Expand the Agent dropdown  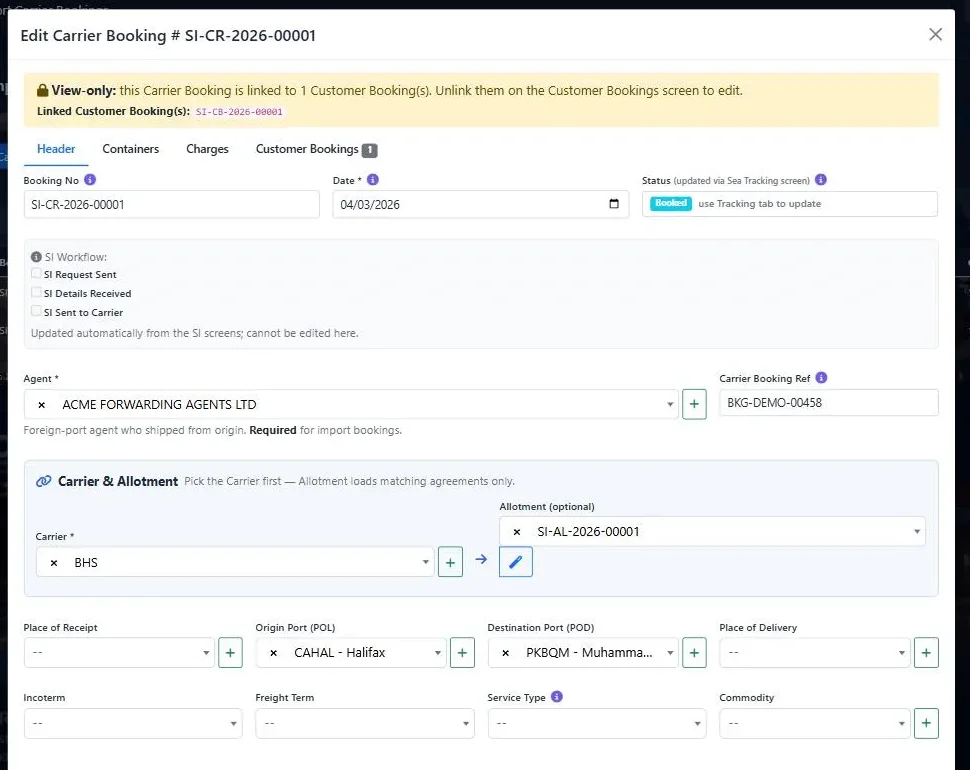(x=670, y=404)
